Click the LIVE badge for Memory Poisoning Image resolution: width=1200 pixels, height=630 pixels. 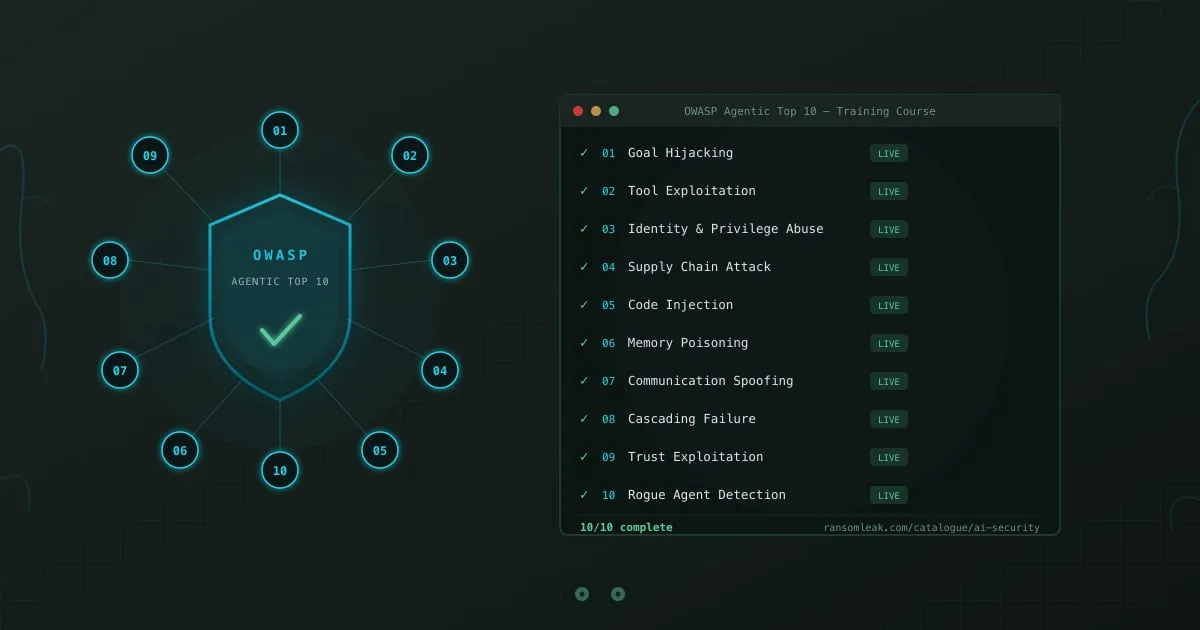(889, 343)
